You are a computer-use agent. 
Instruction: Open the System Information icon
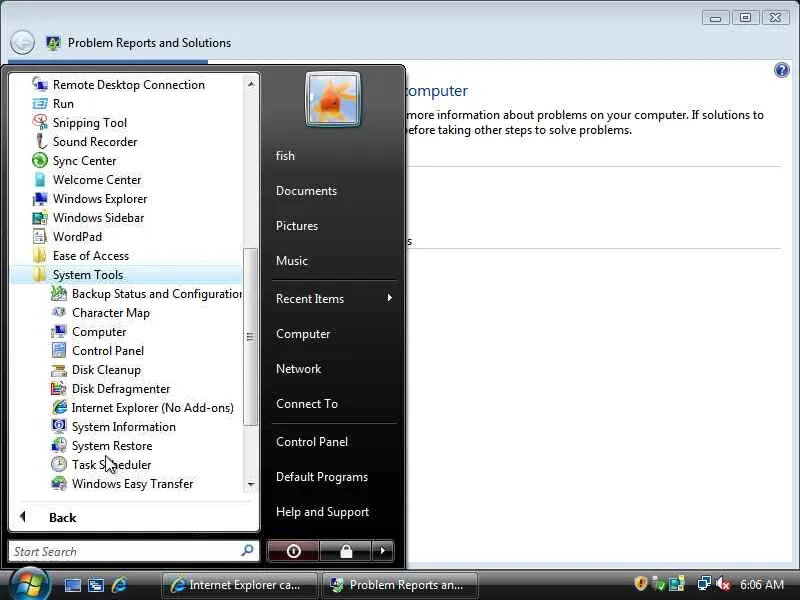[x=59, y=426]
